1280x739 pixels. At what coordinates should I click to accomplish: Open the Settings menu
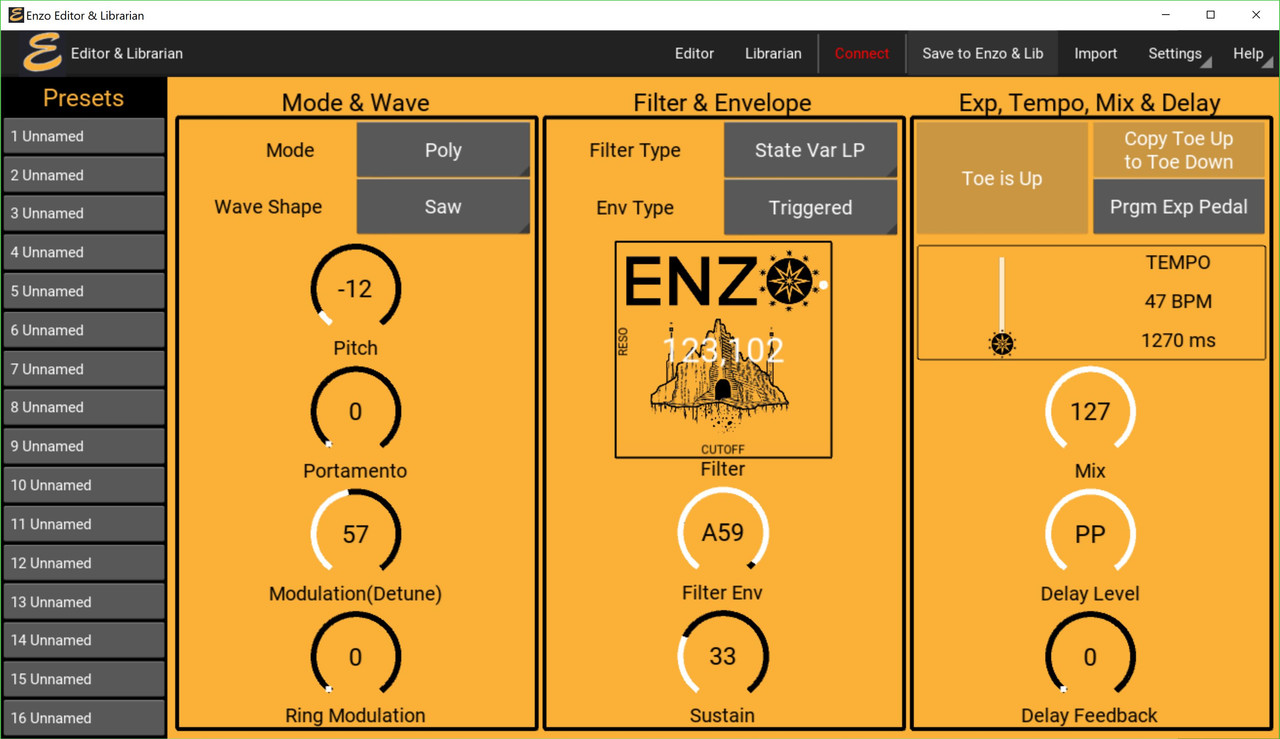tap(1175, 53)
